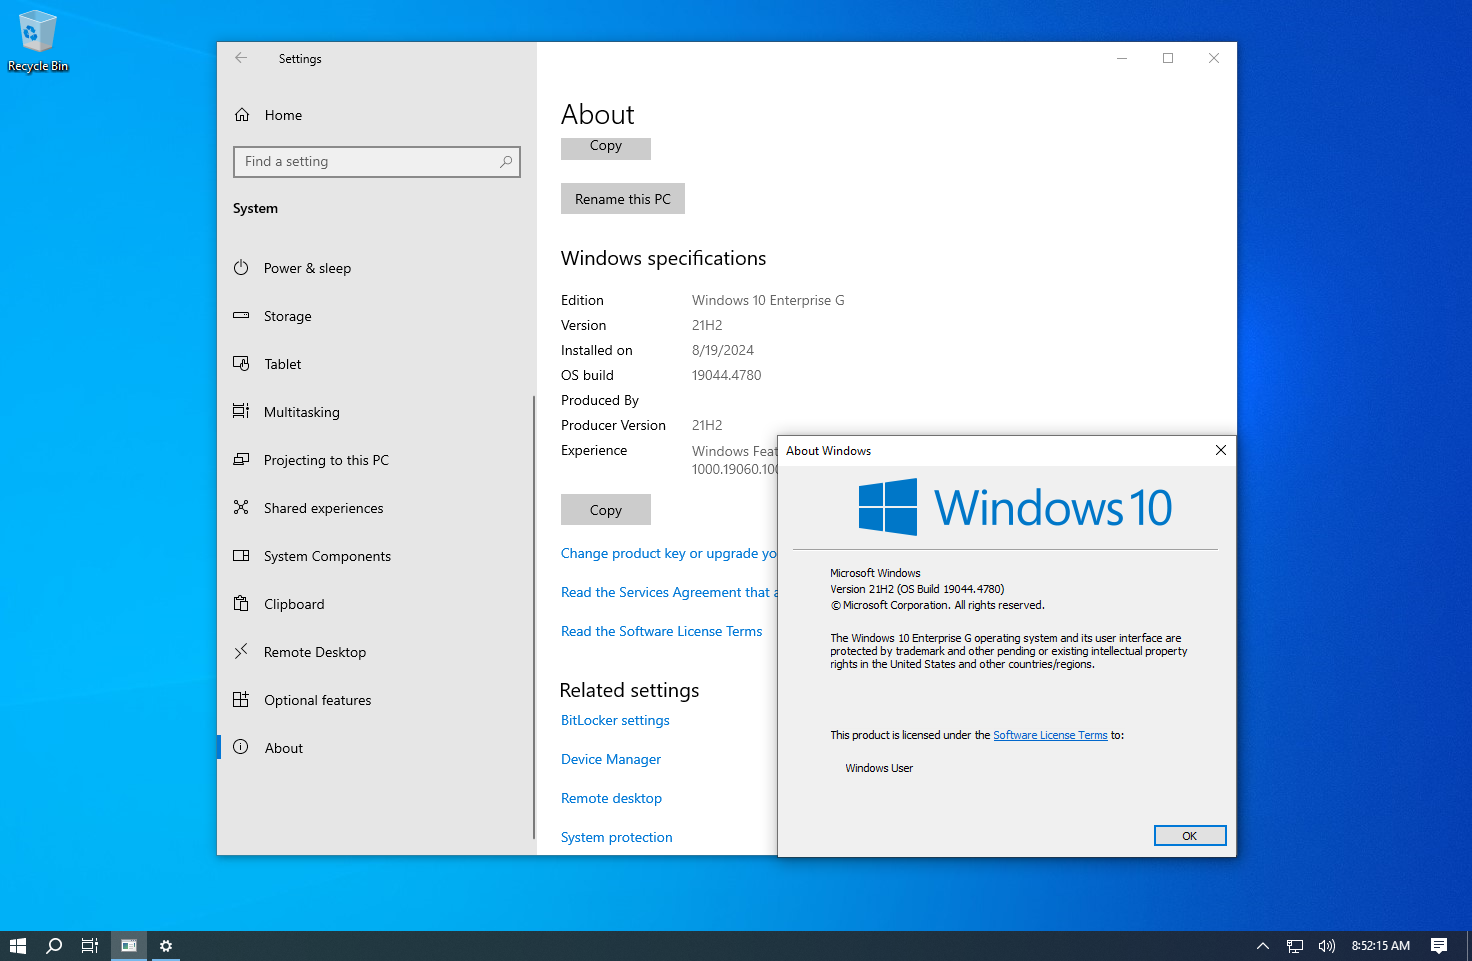
Task: Open taskbar Search
Action: [54, 946]
